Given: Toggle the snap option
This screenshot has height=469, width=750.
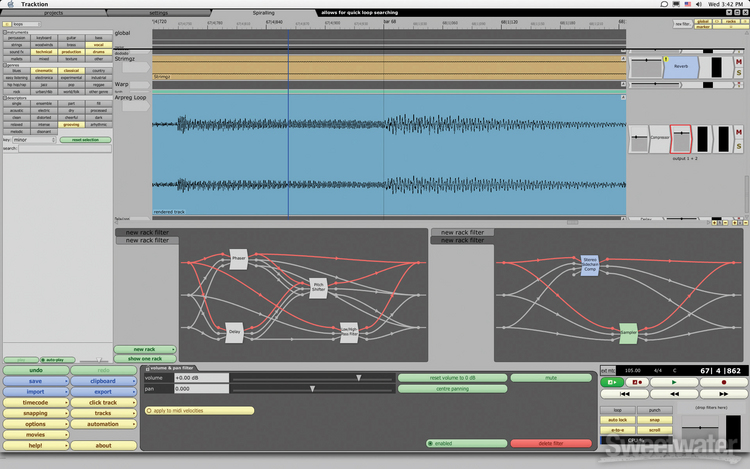Looking at the screenshot, I should coord(654,420).
